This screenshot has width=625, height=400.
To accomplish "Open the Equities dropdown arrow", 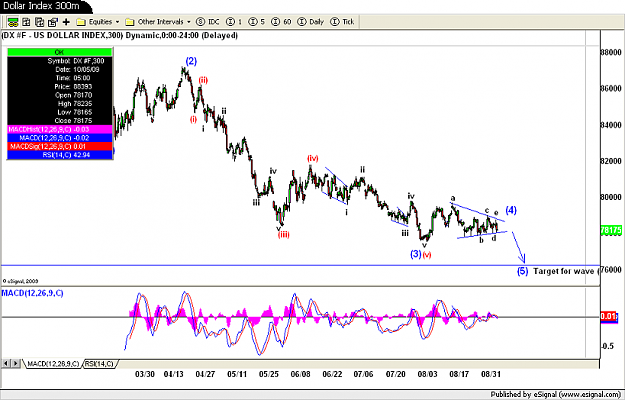I will (x=117, y=22).
